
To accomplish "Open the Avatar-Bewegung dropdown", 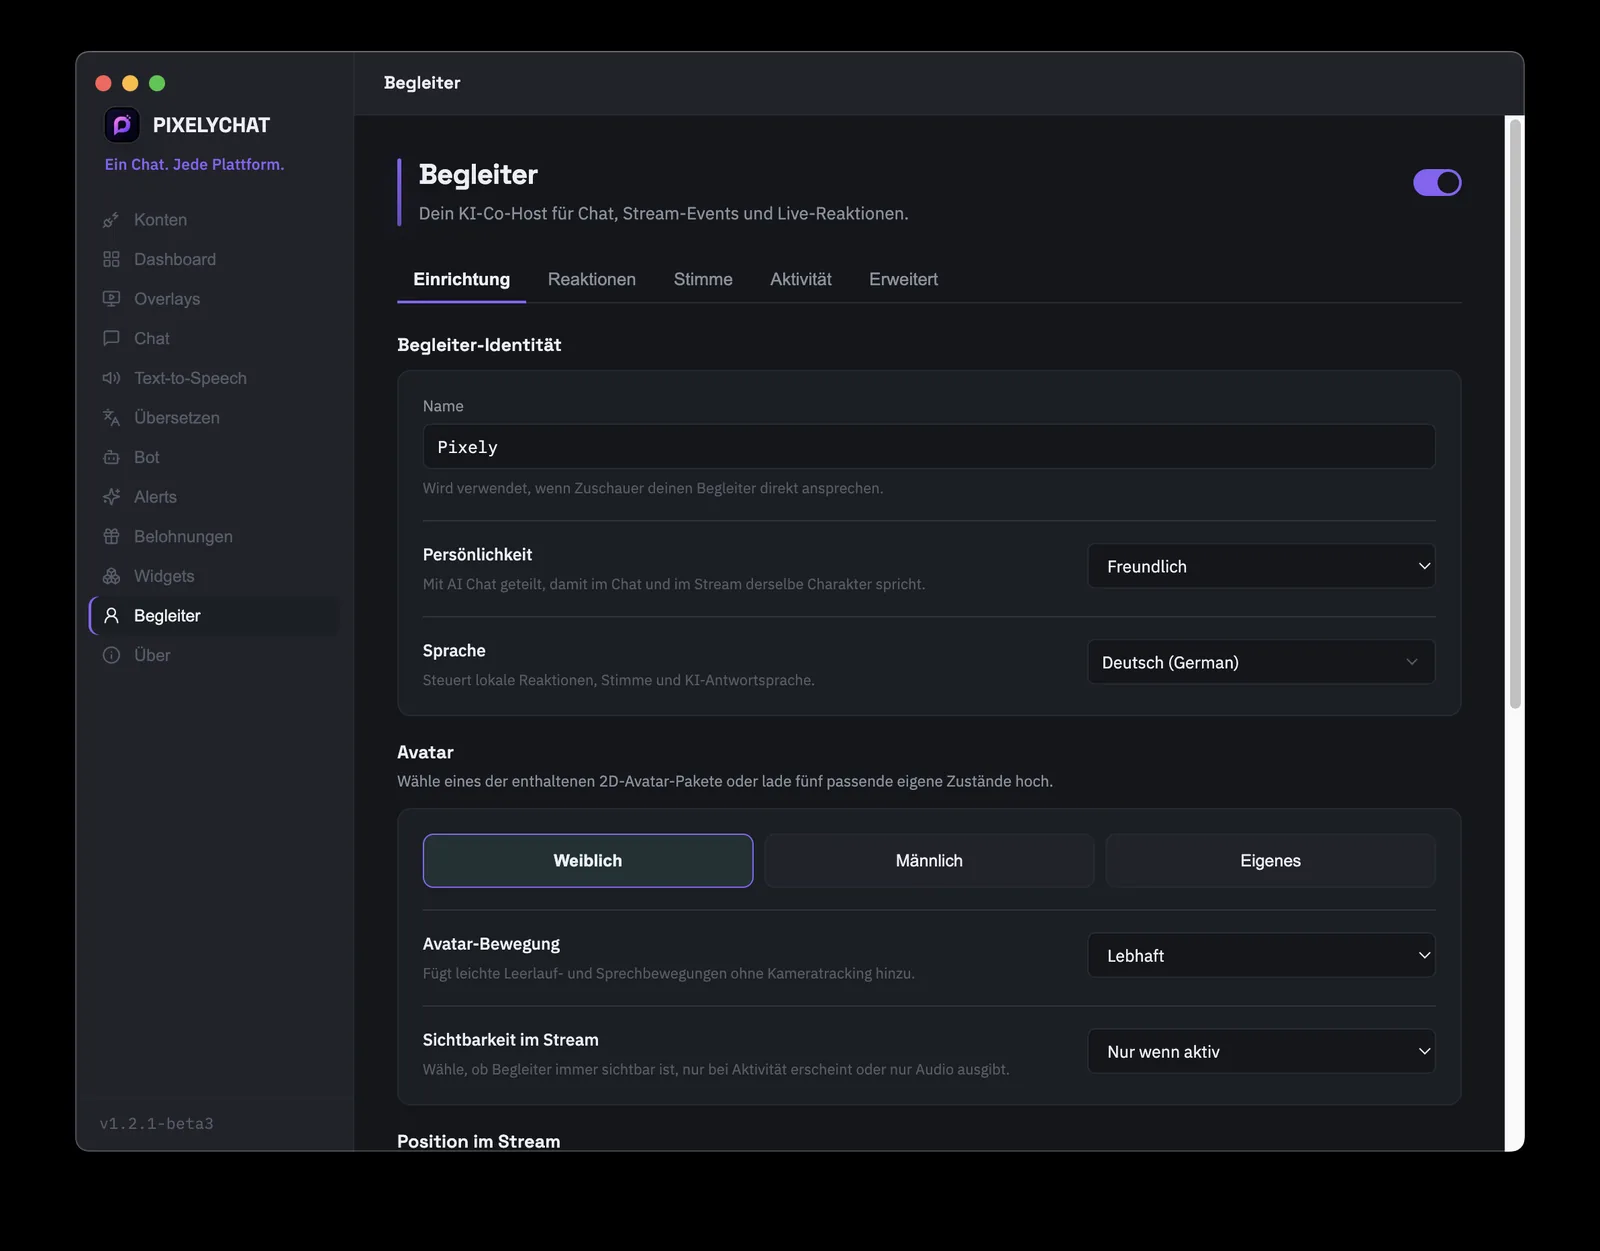I will tap(1261, 955).
